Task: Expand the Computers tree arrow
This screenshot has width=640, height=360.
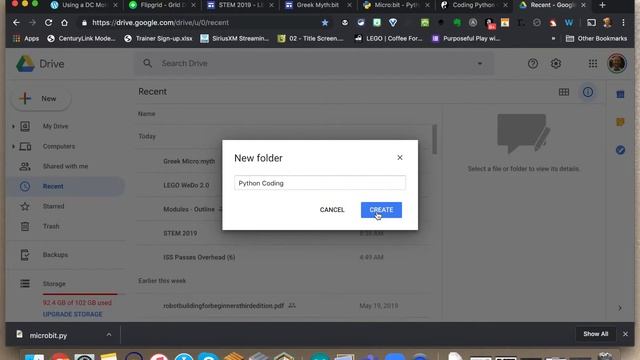Action: point(13,146)
